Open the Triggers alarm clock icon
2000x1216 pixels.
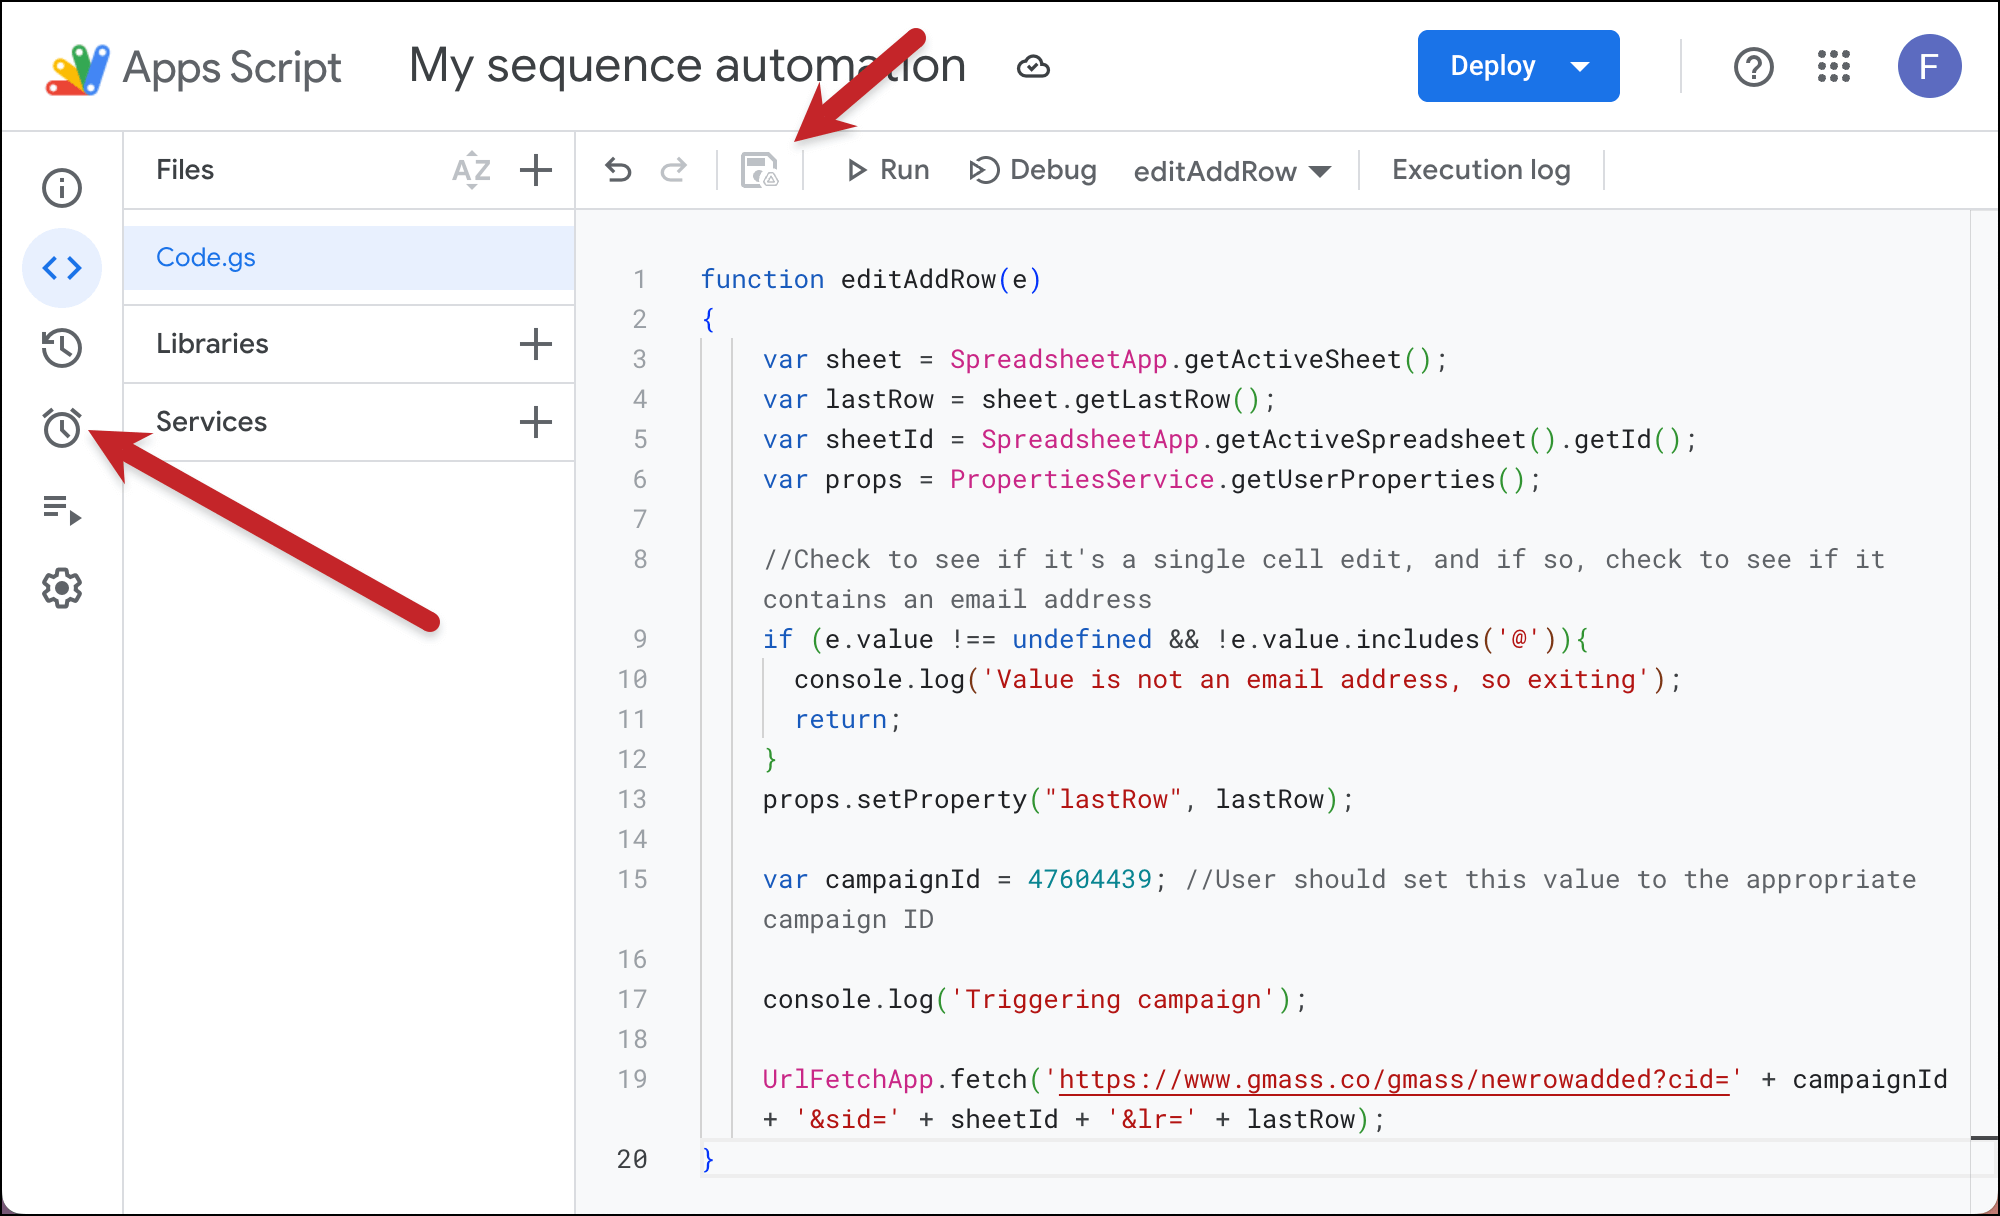pyautogui.click(x=62, y=428)
